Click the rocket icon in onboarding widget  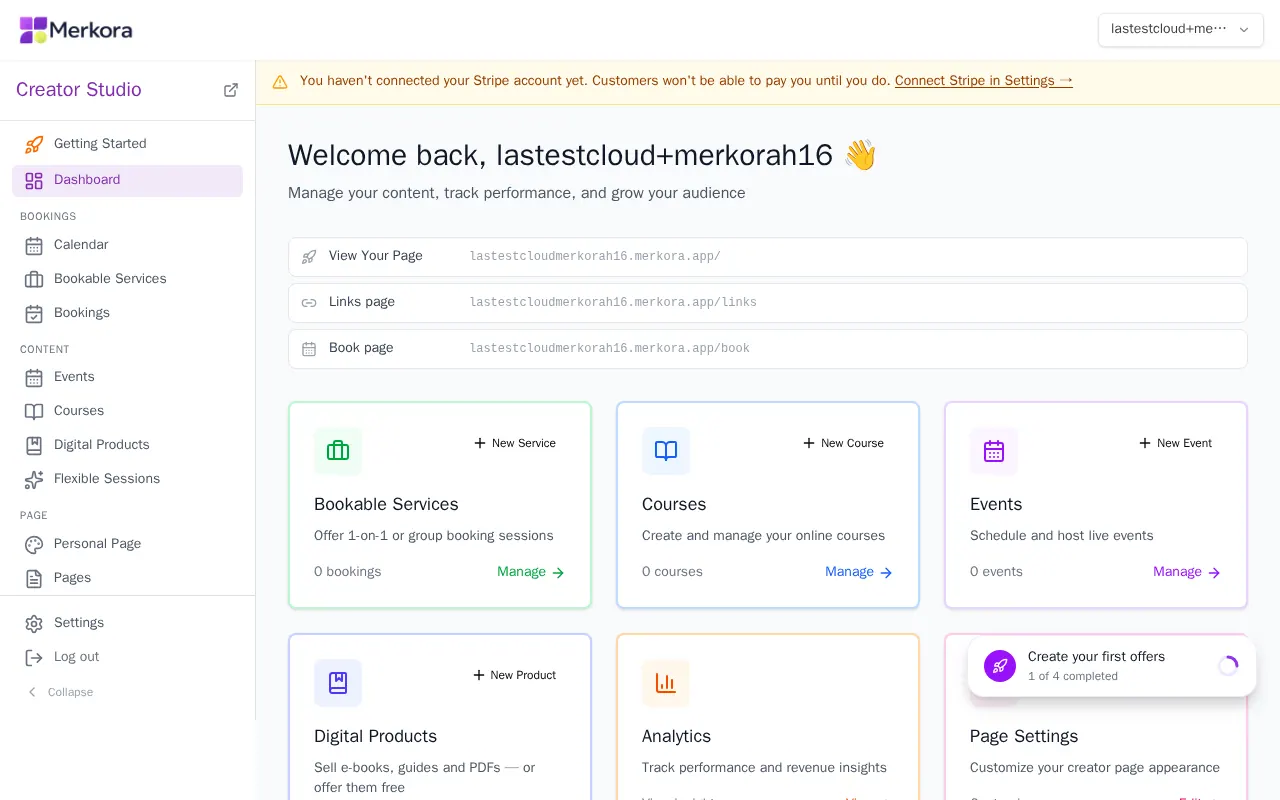click(1000, 666)
